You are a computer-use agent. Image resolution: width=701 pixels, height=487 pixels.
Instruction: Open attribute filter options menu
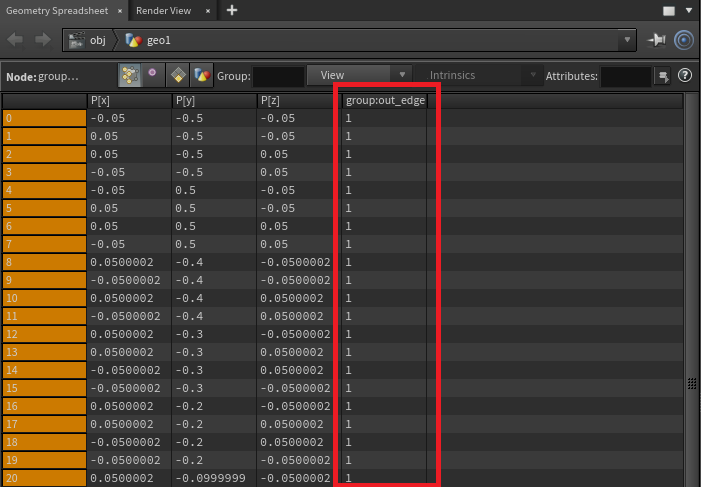pos(663,76)
